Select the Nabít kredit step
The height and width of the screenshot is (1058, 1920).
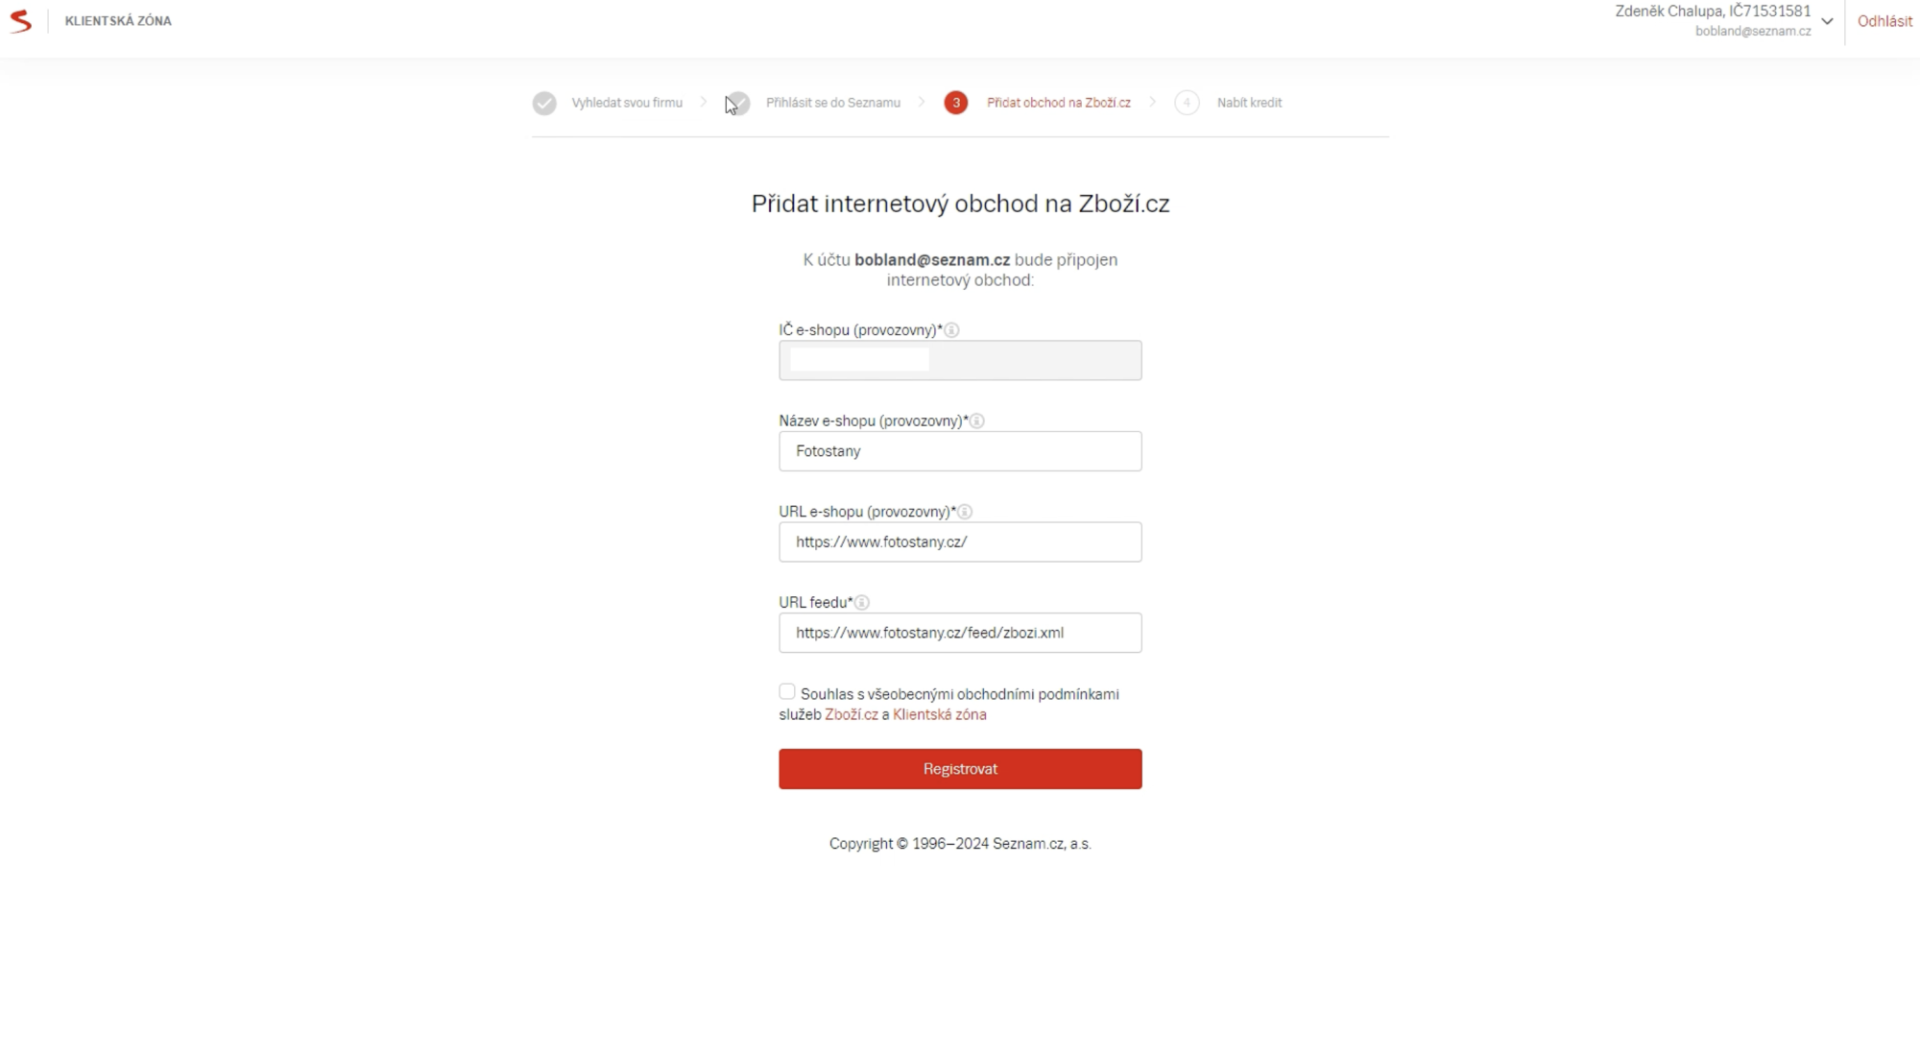pyautogui.click(x=1249, y=103)
